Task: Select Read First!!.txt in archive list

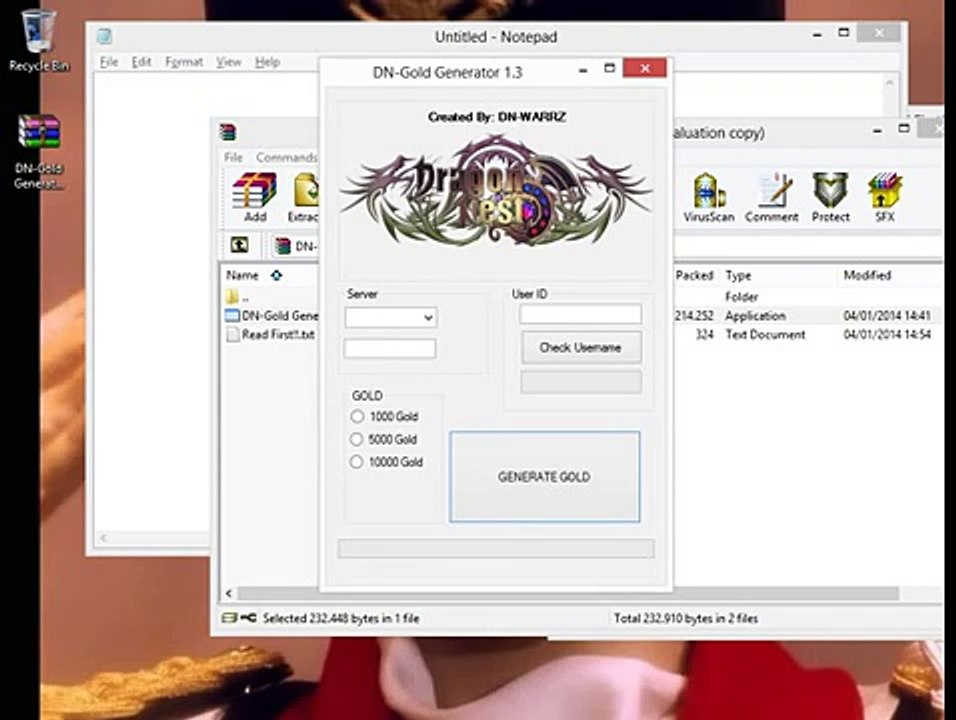Action: pyautogui.click(x=271, y=335)
